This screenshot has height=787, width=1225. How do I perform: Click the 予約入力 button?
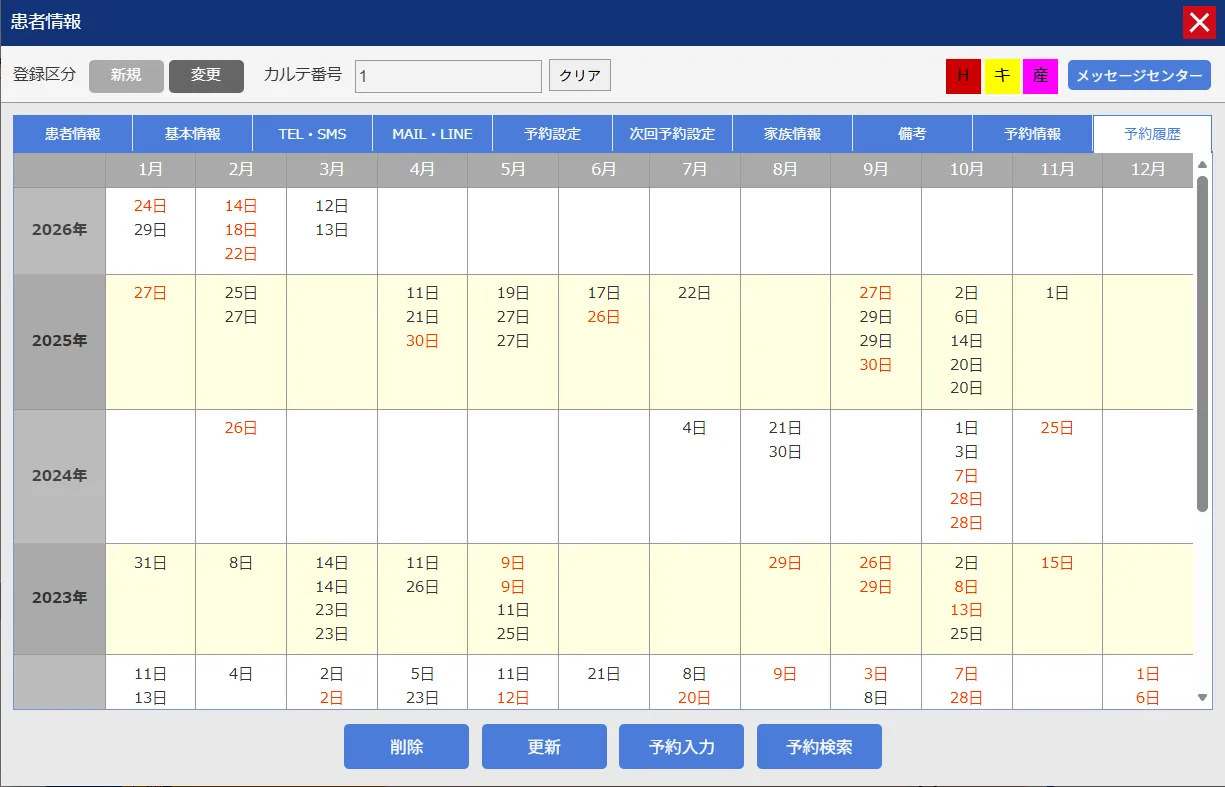click(681, 747)
